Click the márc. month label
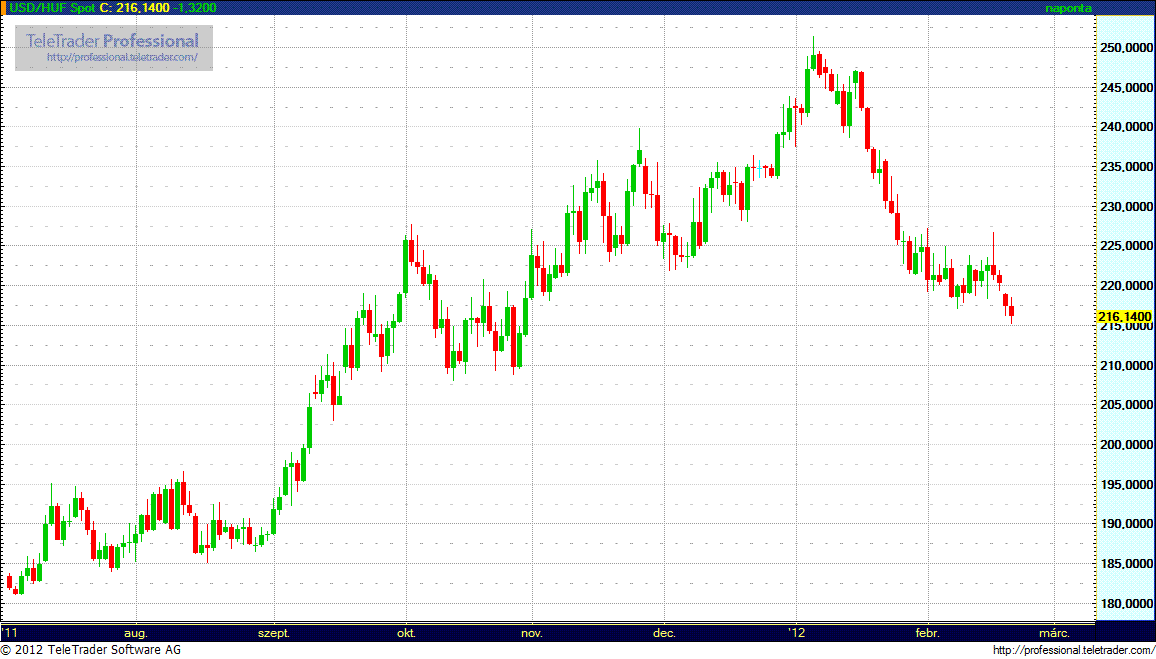This screenshot has width=1156, height=659. (x=1054, y=632)
